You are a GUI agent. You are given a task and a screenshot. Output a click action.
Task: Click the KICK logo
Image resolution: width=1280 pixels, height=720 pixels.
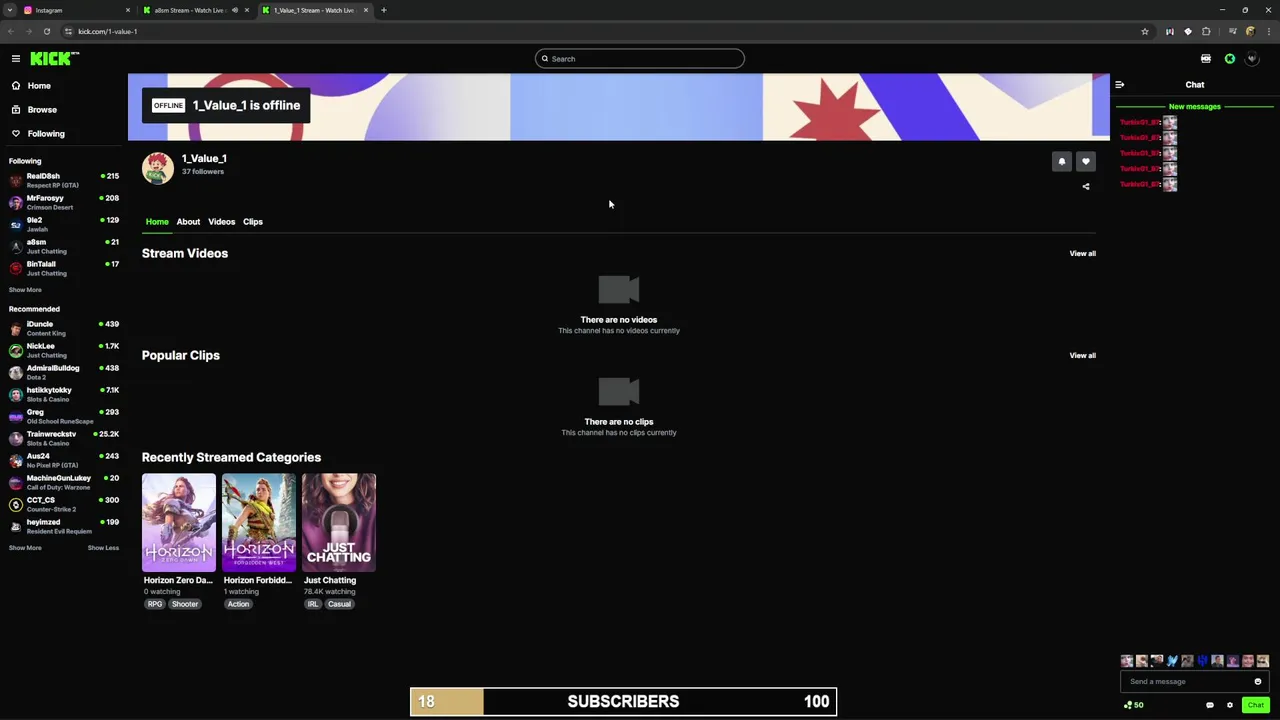click(53, 59)
